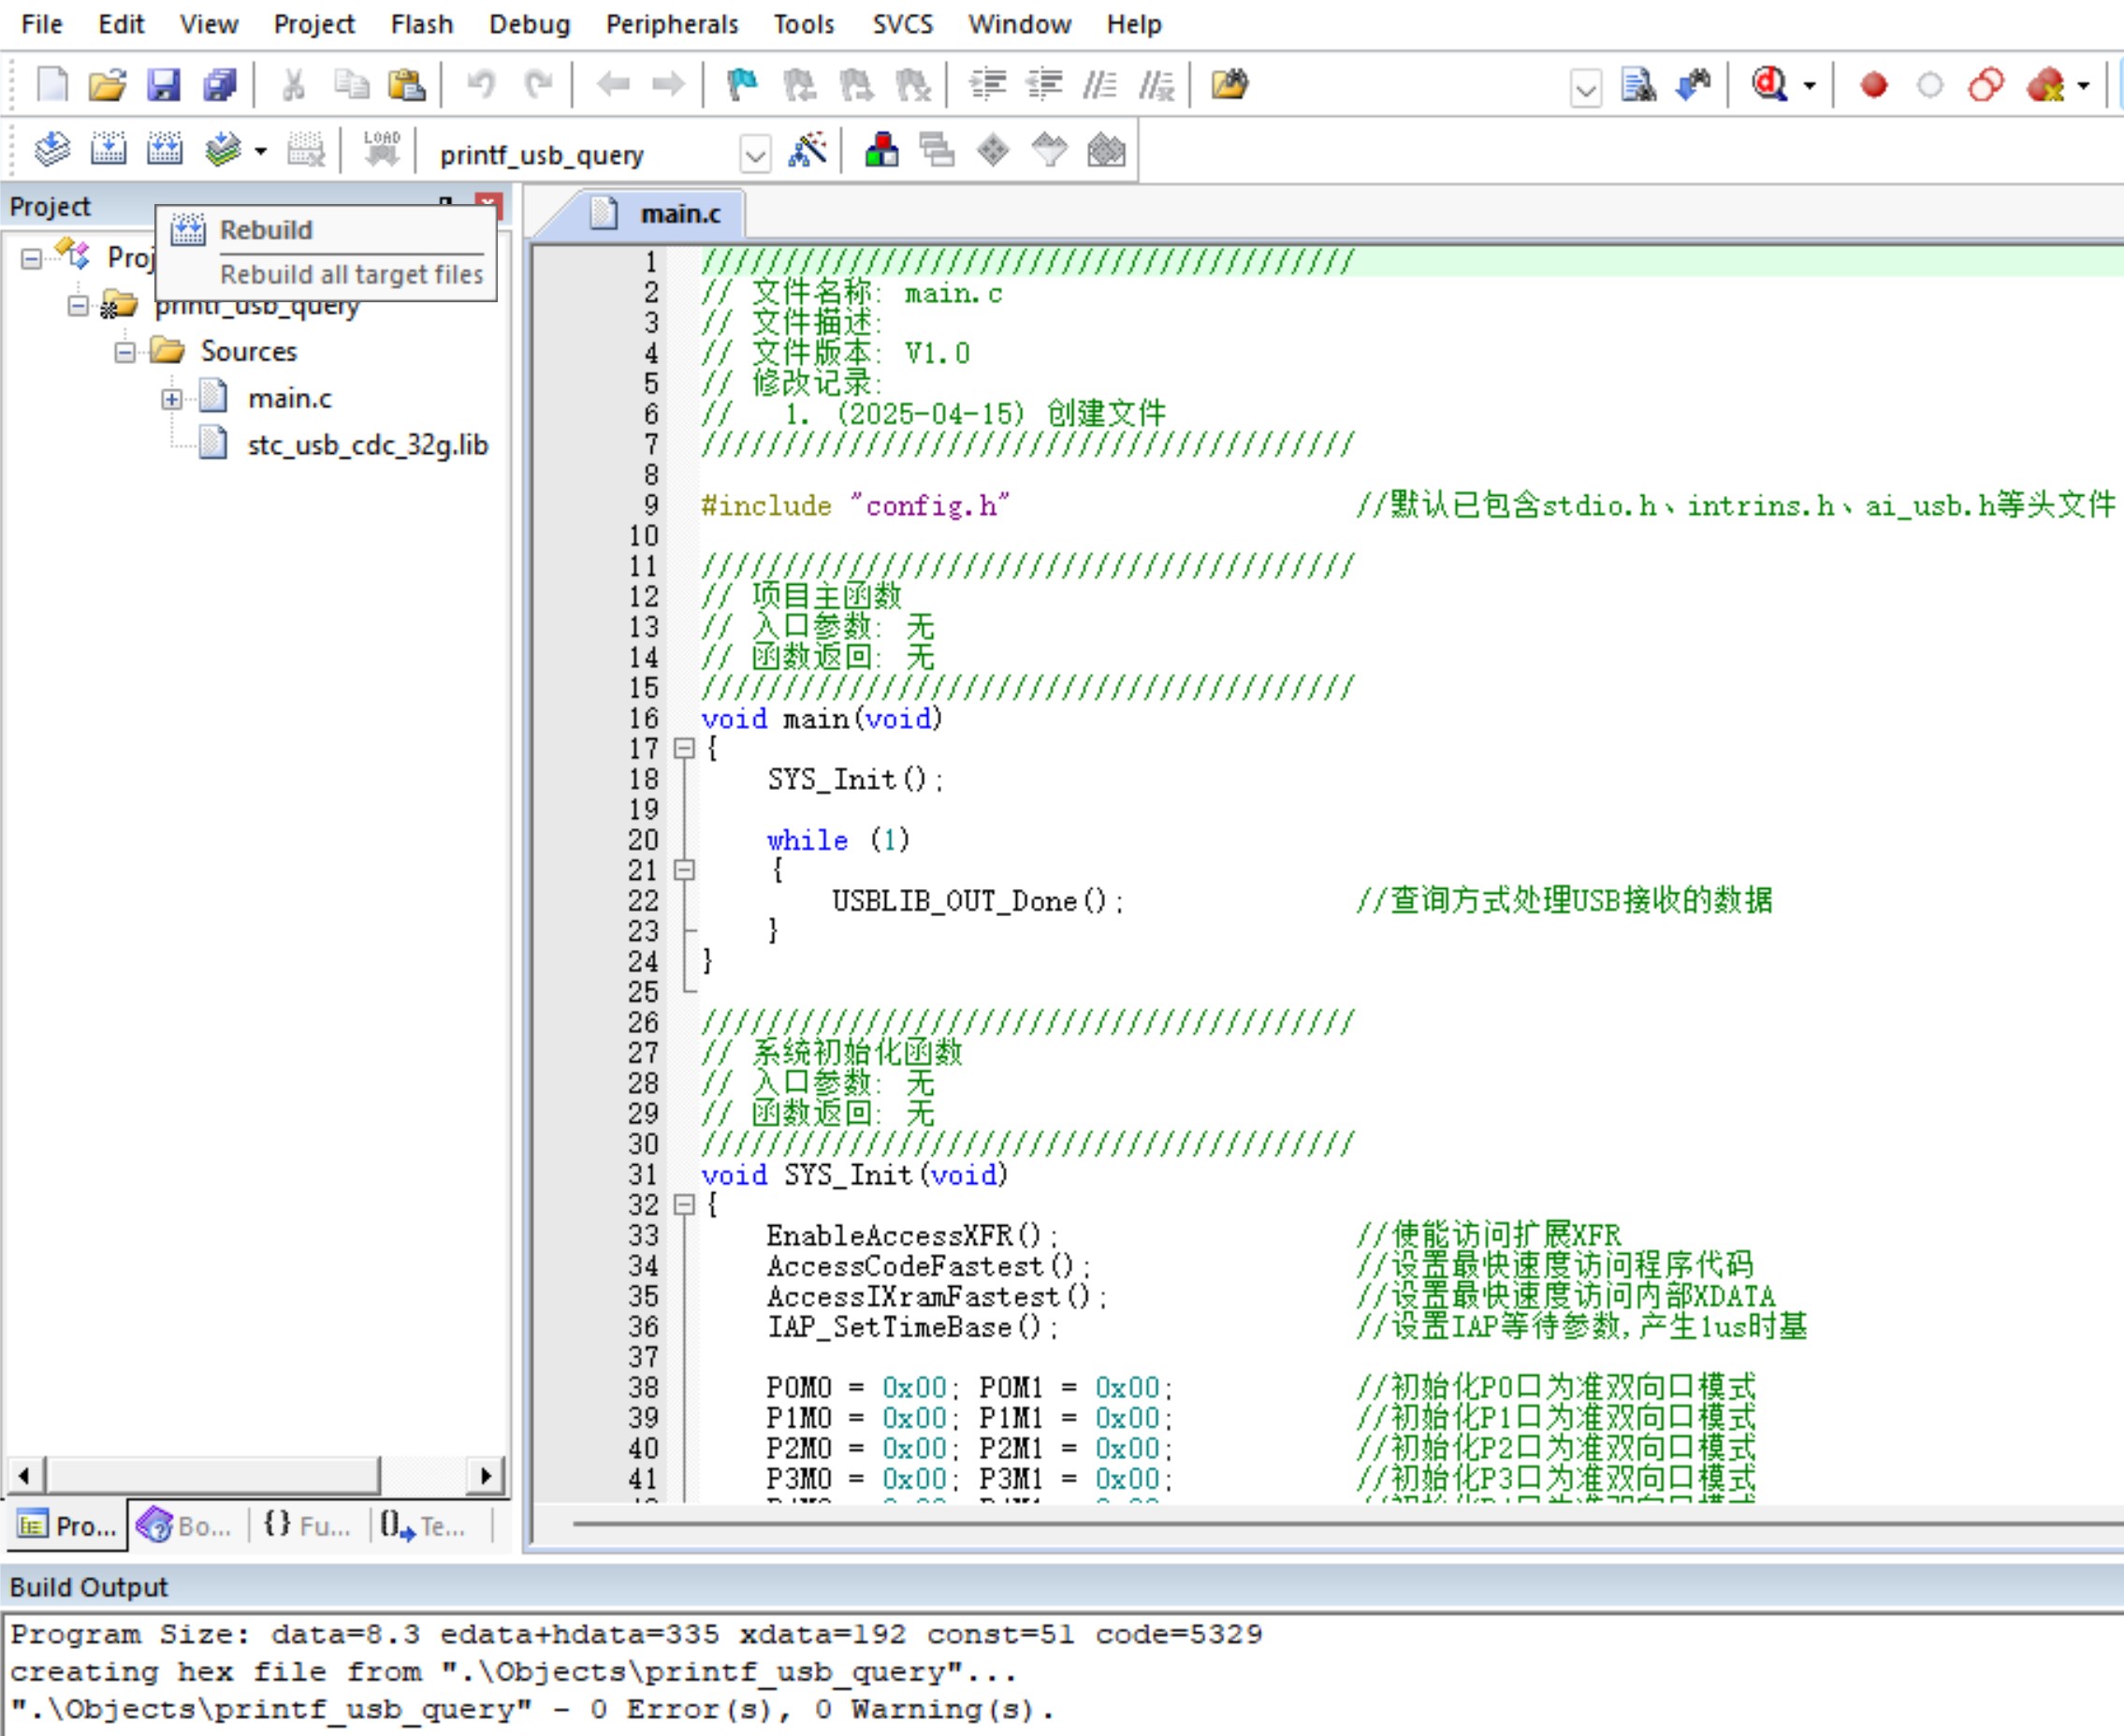Cut the selected text
Screen dimensions: 2124x1736
point(293,85)
